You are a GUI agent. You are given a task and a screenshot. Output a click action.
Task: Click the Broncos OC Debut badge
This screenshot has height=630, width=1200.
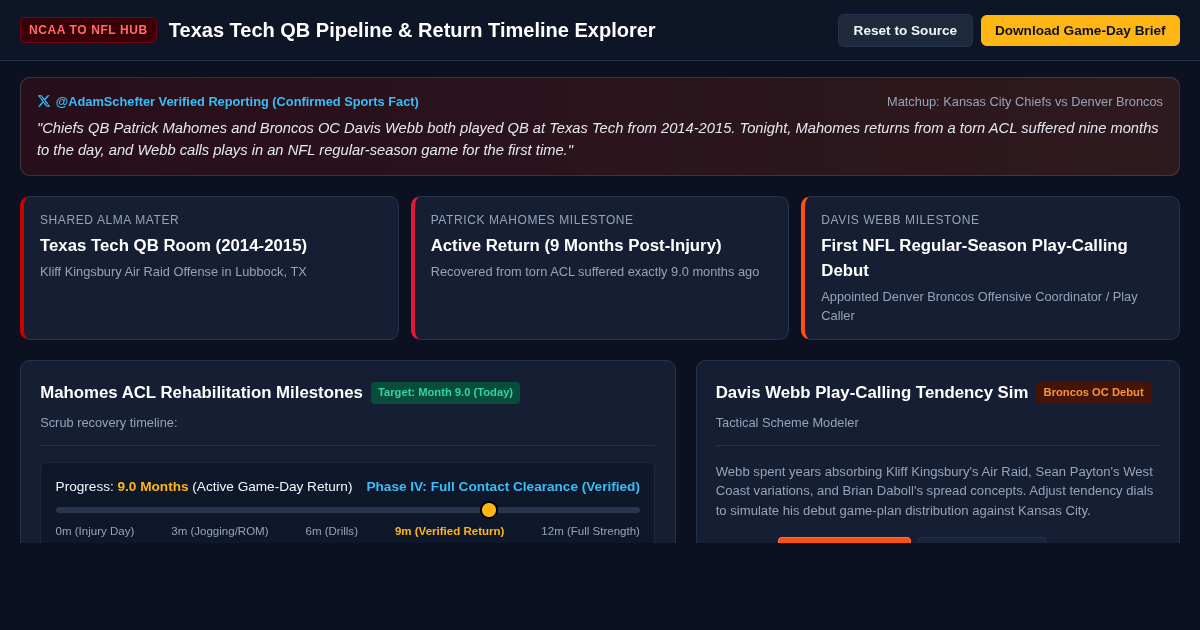click(x=1093, y=393)
